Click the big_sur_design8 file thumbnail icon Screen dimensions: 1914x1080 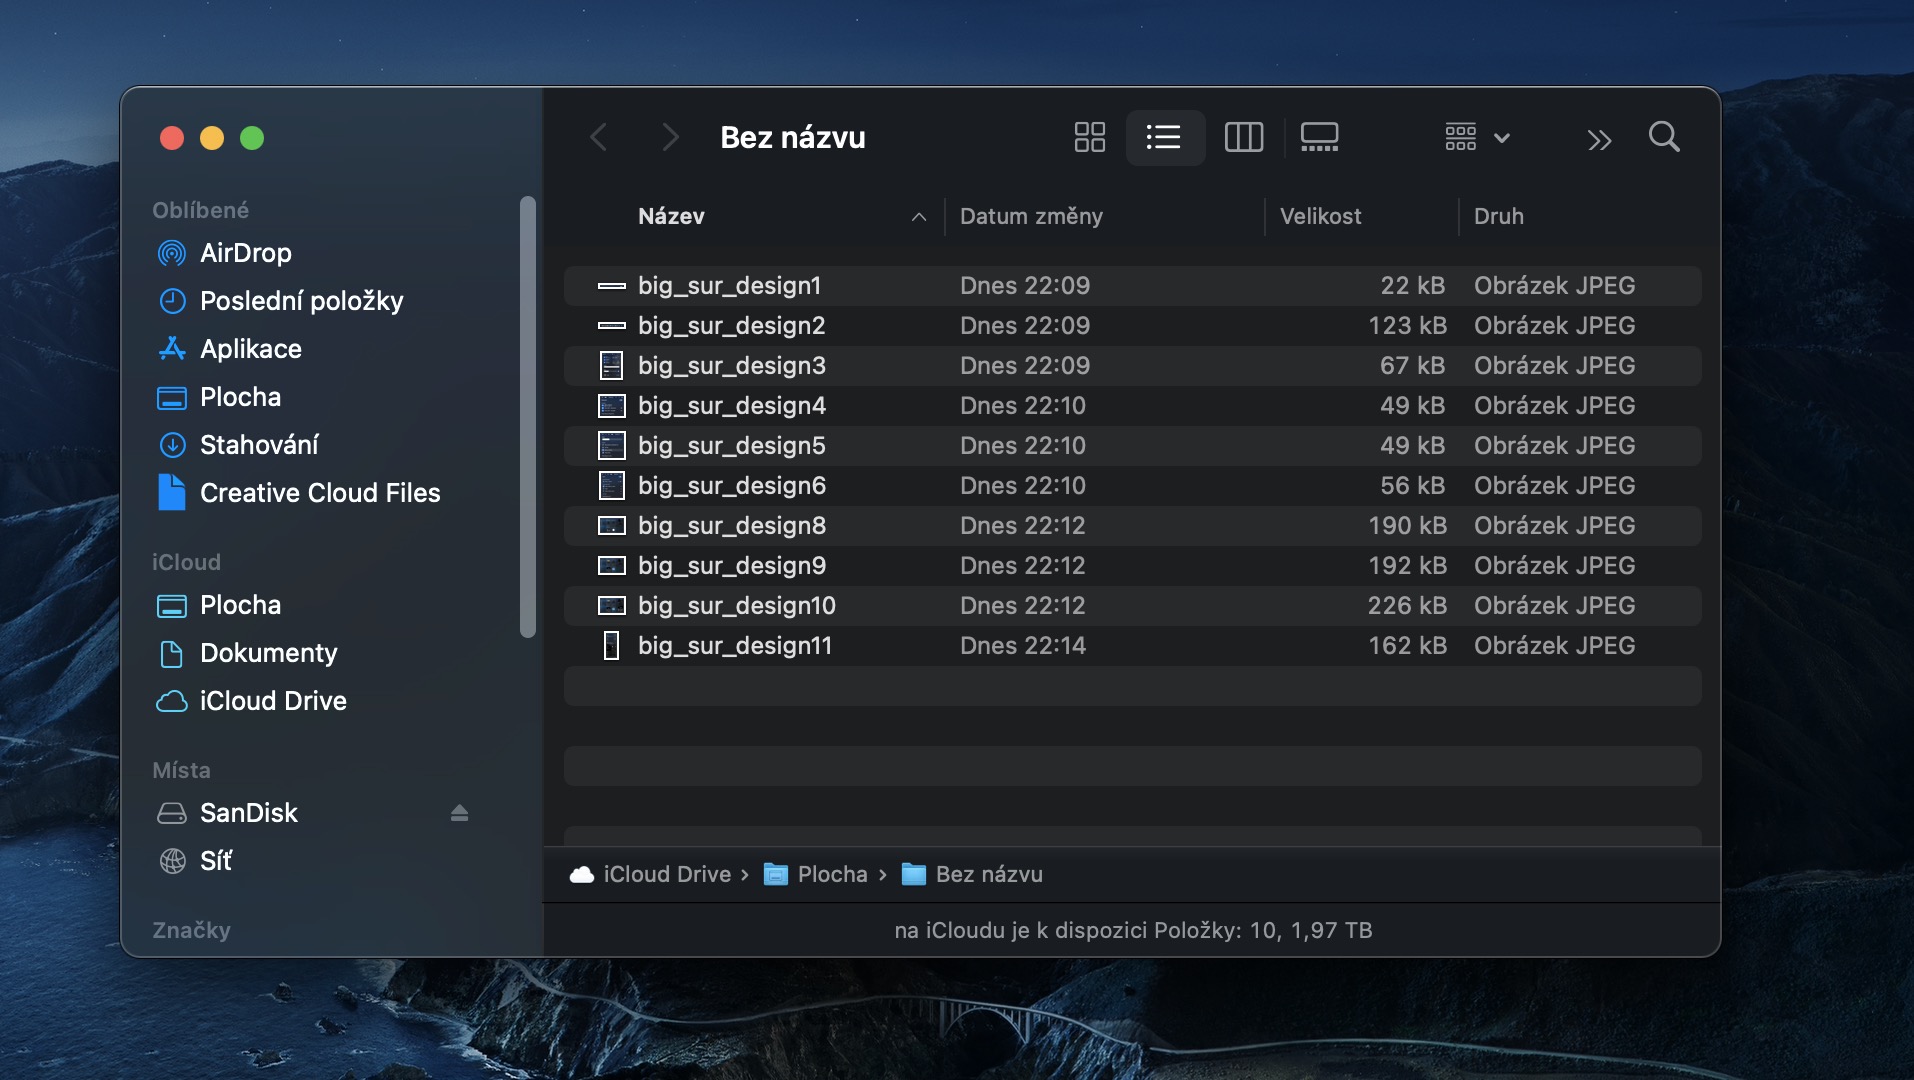pos(611,525)
